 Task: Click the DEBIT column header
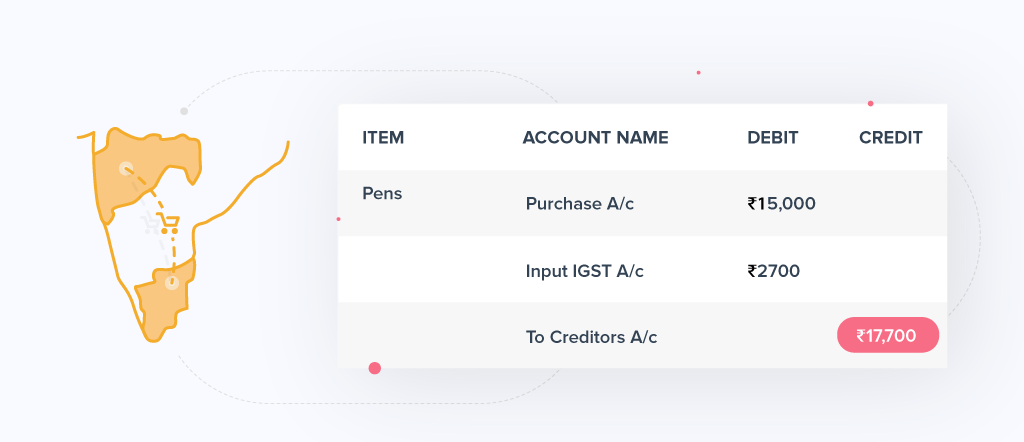tap(772, 138)
